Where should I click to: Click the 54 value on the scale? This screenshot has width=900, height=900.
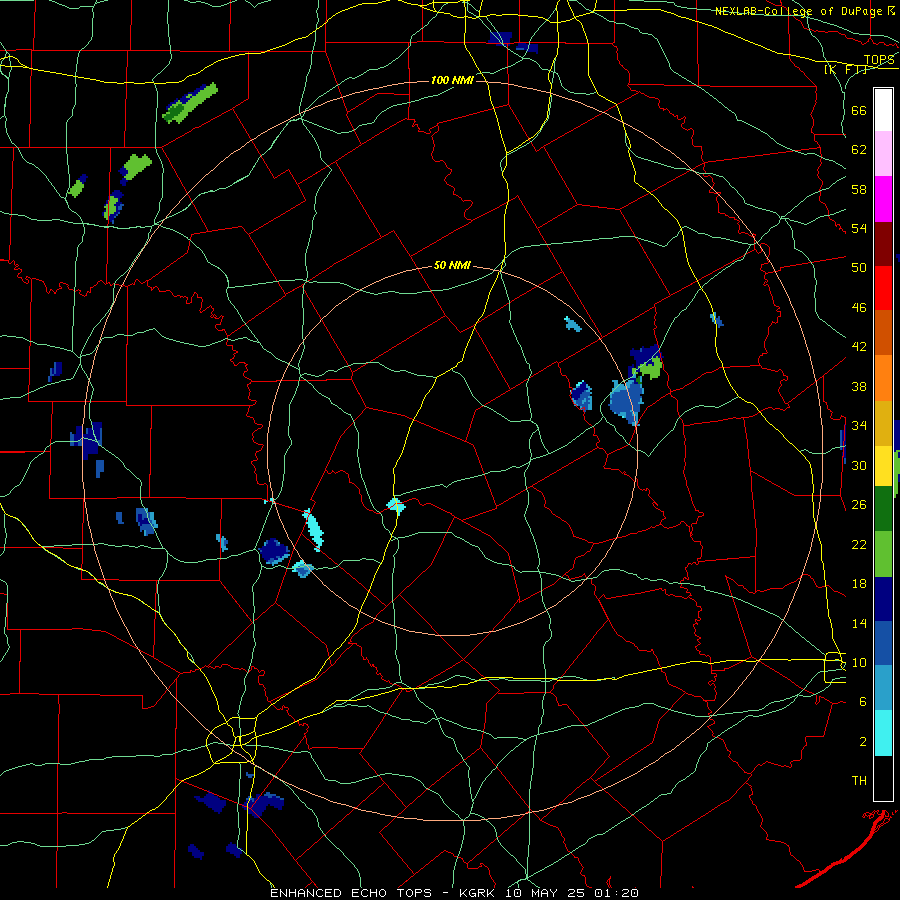pos(859,228)
